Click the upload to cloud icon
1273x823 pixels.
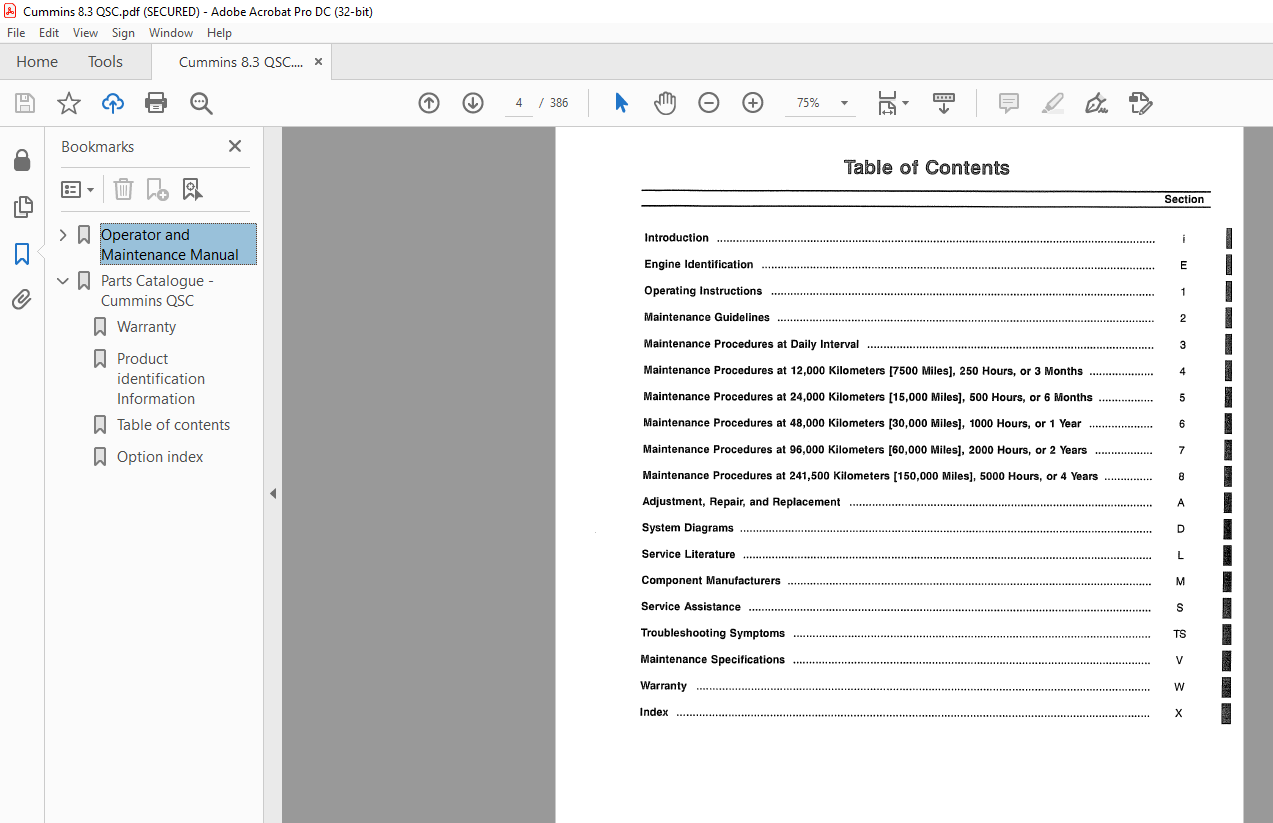(x=113, y=103)
